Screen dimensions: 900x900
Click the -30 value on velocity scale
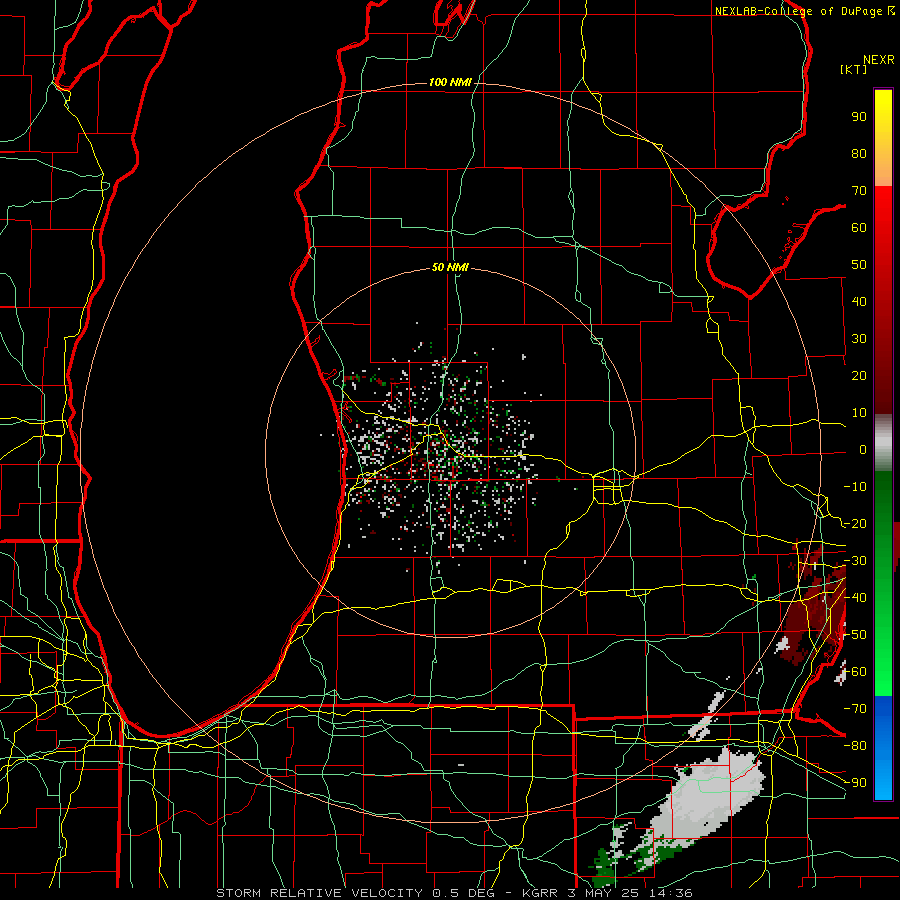click(x=855, y=561)
